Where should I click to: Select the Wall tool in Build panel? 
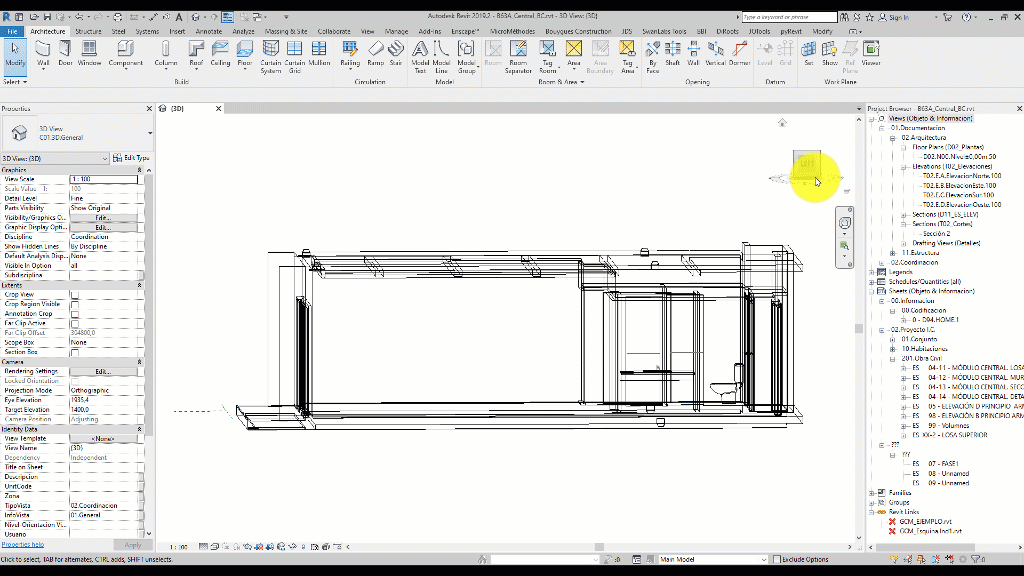tap(43, 54)
